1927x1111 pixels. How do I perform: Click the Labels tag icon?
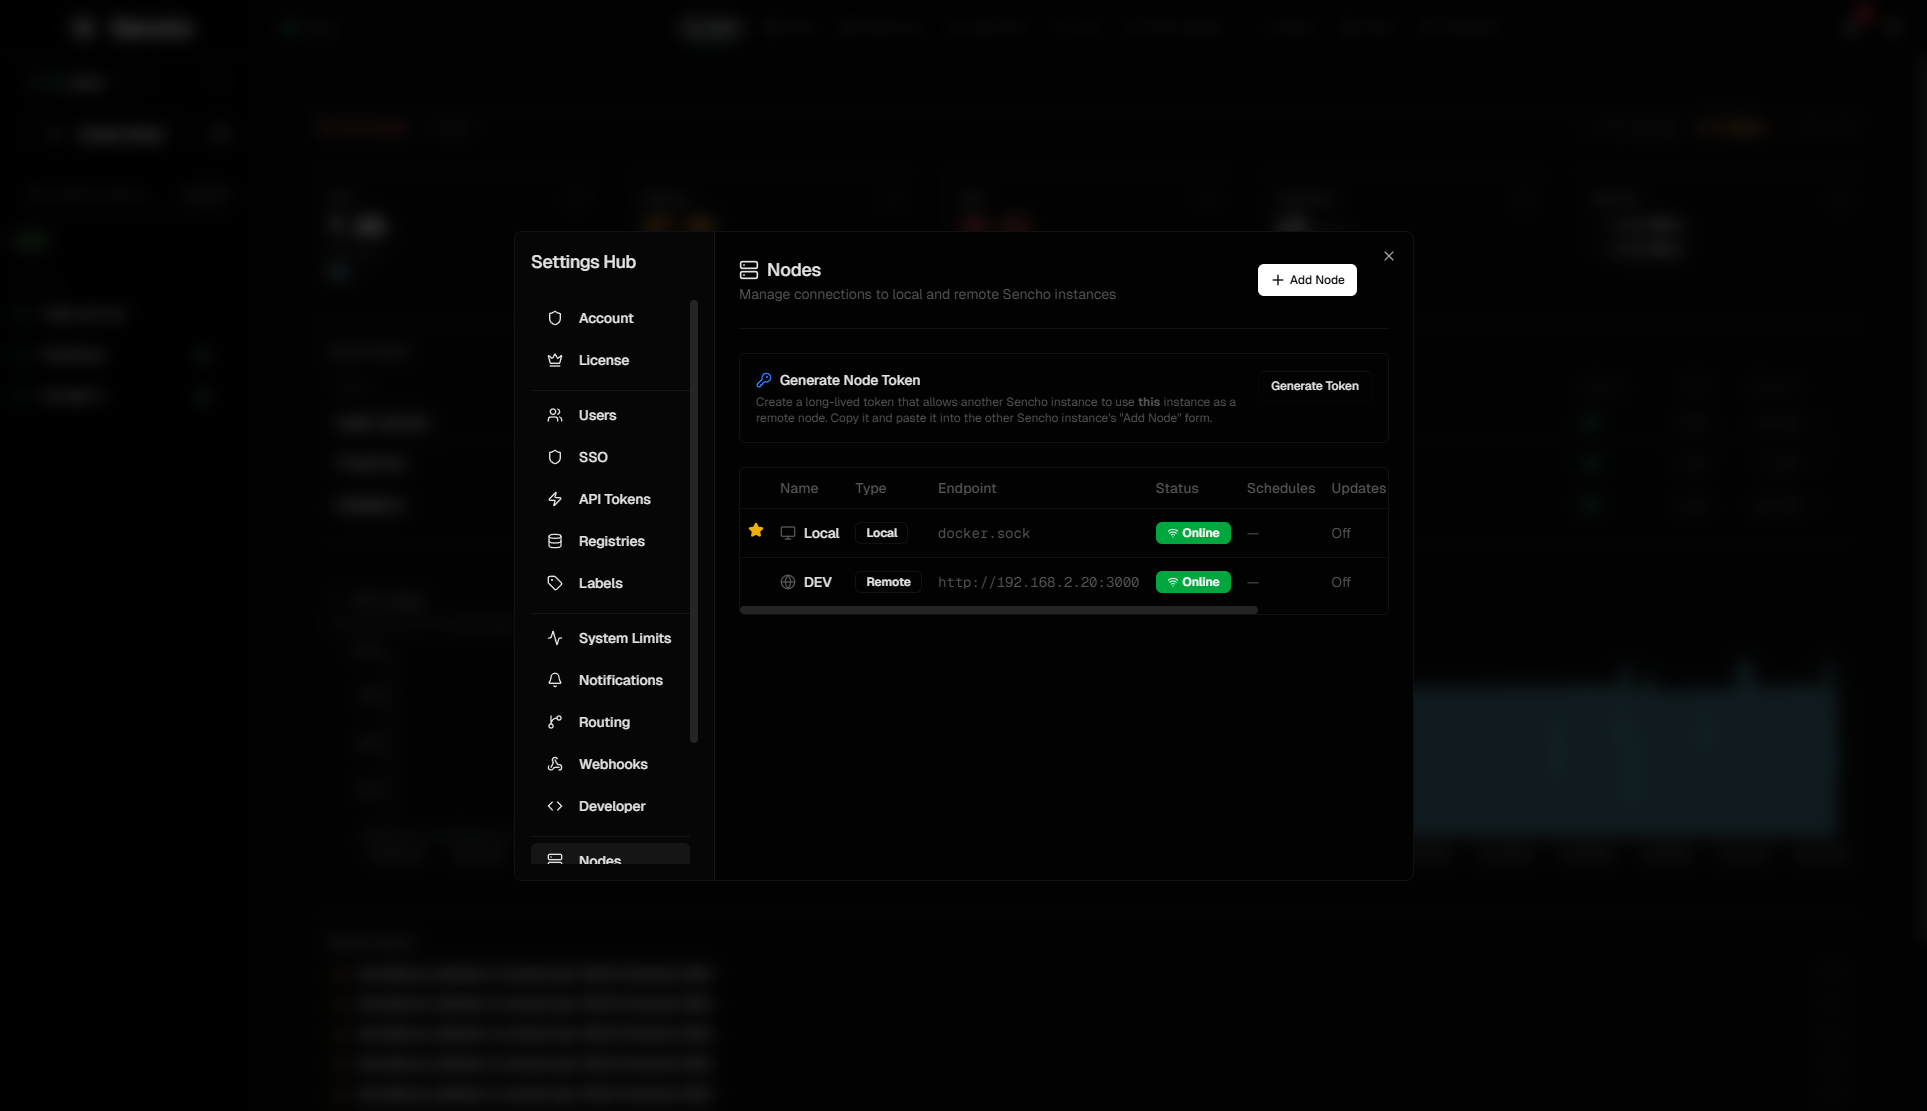point(555,583)
